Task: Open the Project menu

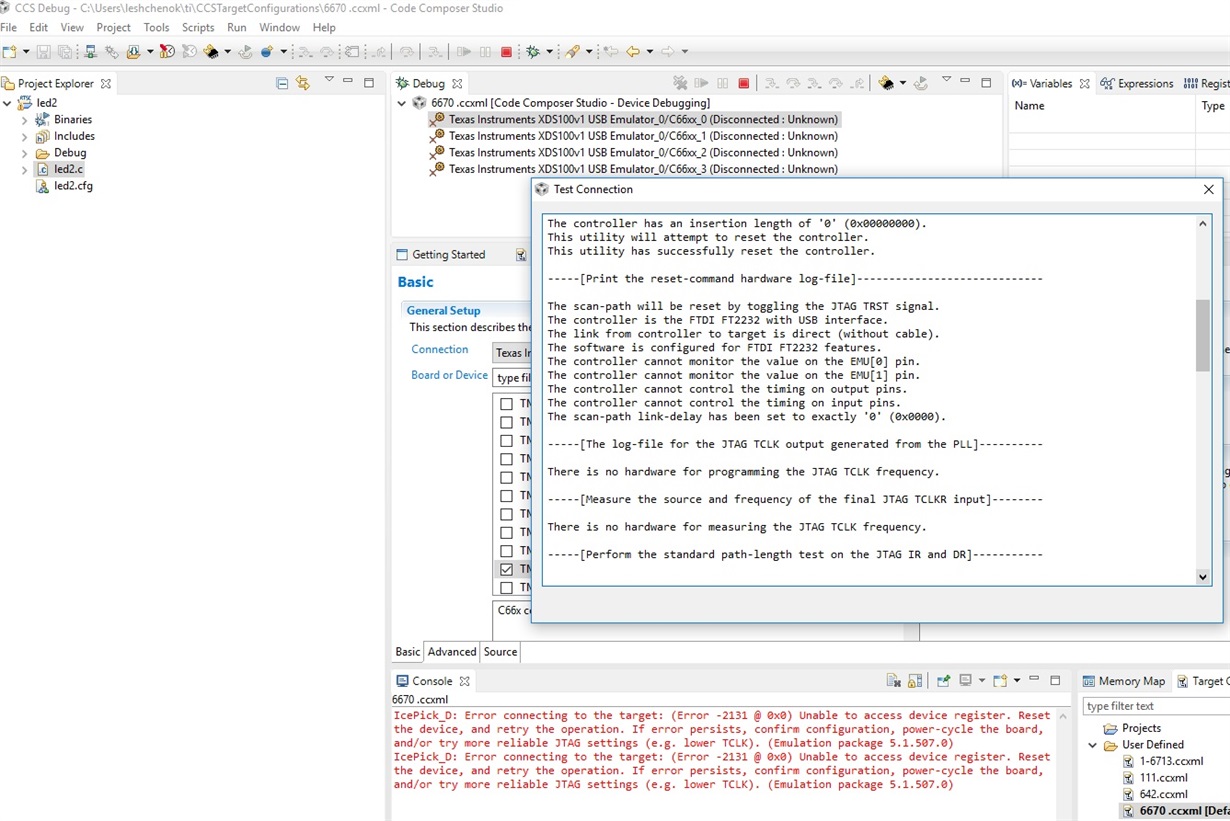Action: (113, 27)
